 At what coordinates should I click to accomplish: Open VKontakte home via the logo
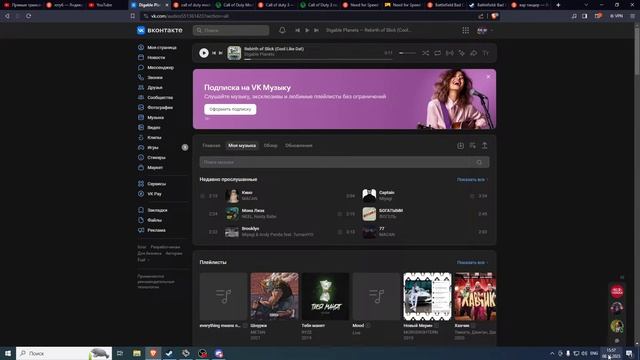160,30
